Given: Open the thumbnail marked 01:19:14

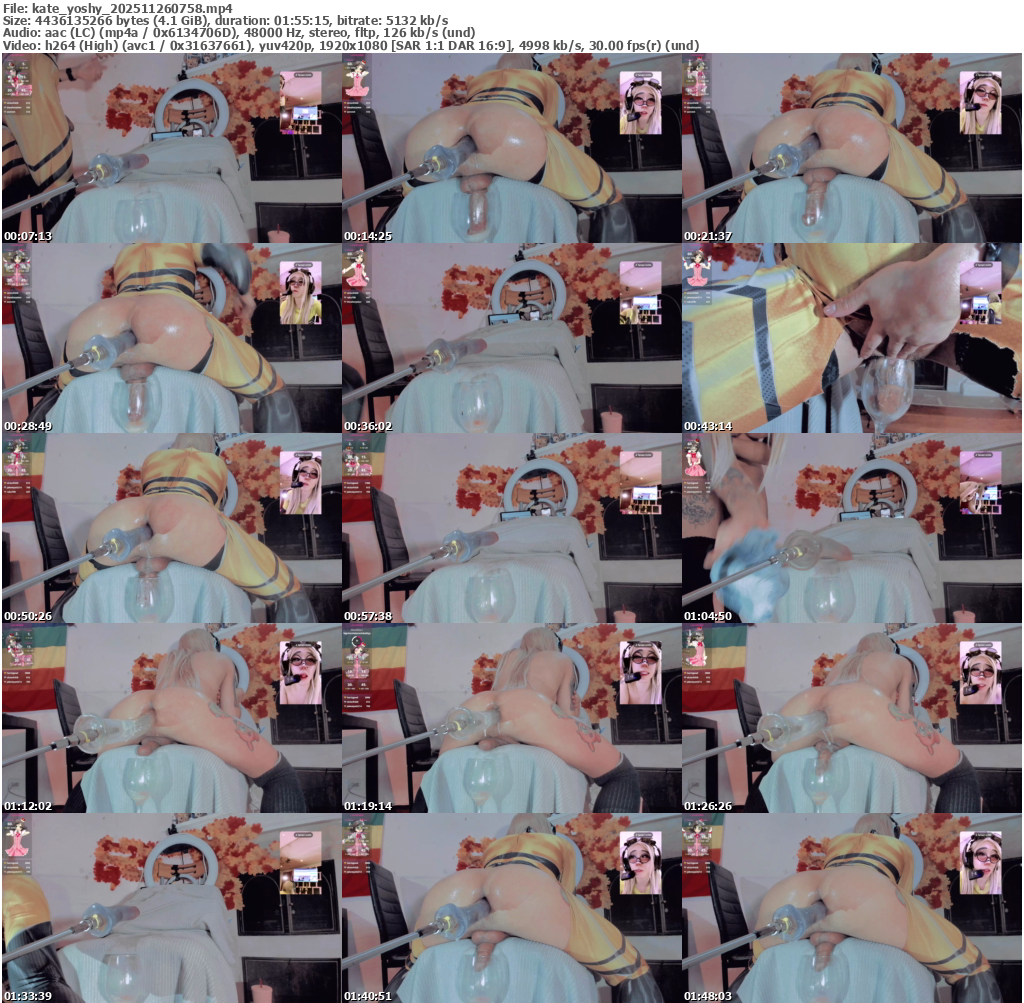Looking at the screenshot, I should (x=511, y=718).
